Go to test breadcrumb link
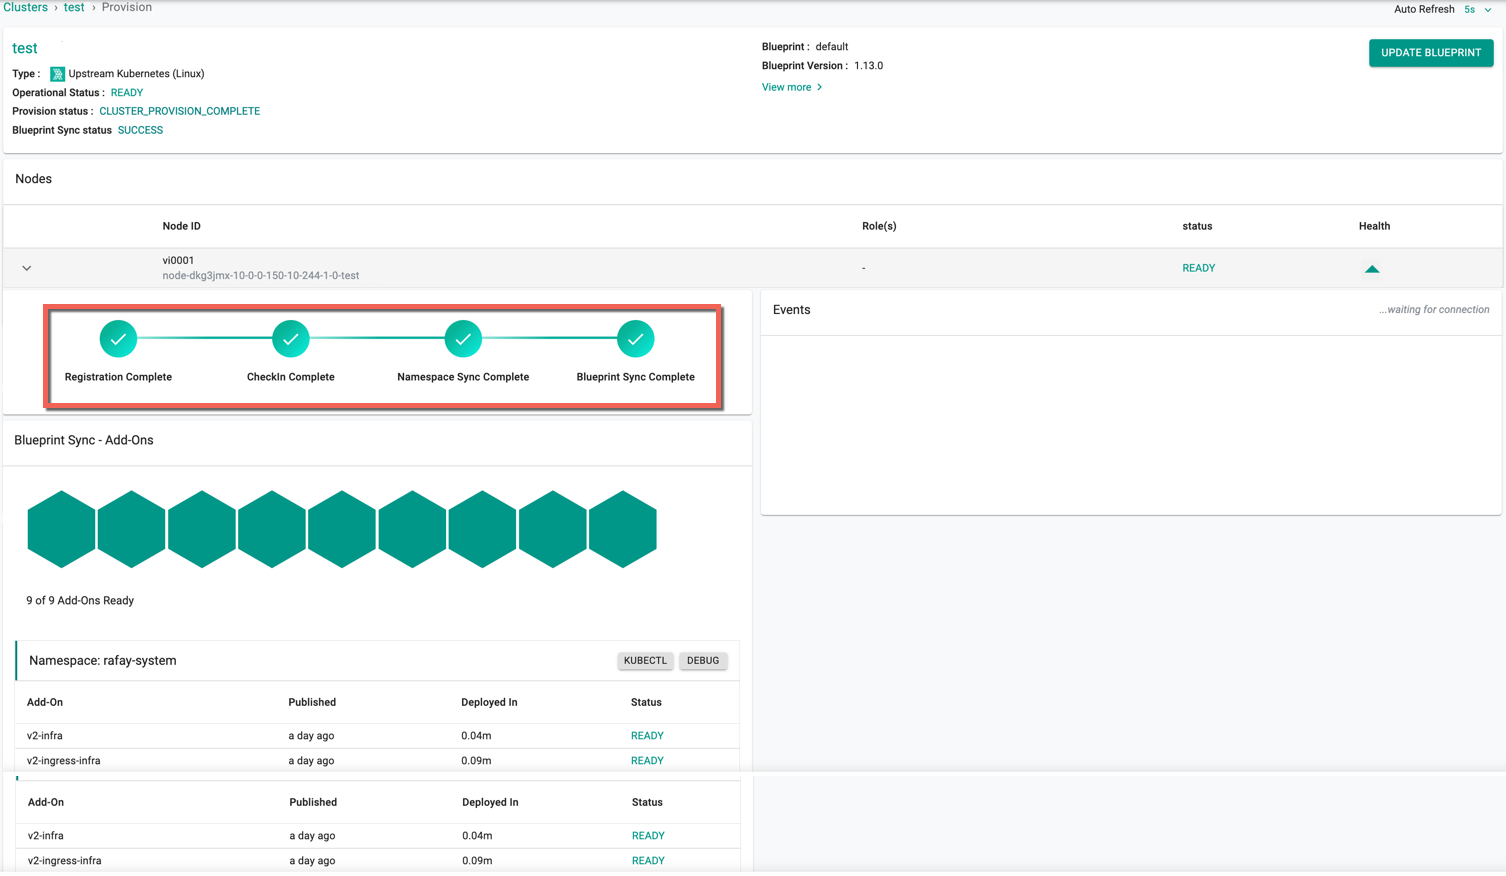The height and width of the screenshot is (876, 1506). click(x=74, y=7)
